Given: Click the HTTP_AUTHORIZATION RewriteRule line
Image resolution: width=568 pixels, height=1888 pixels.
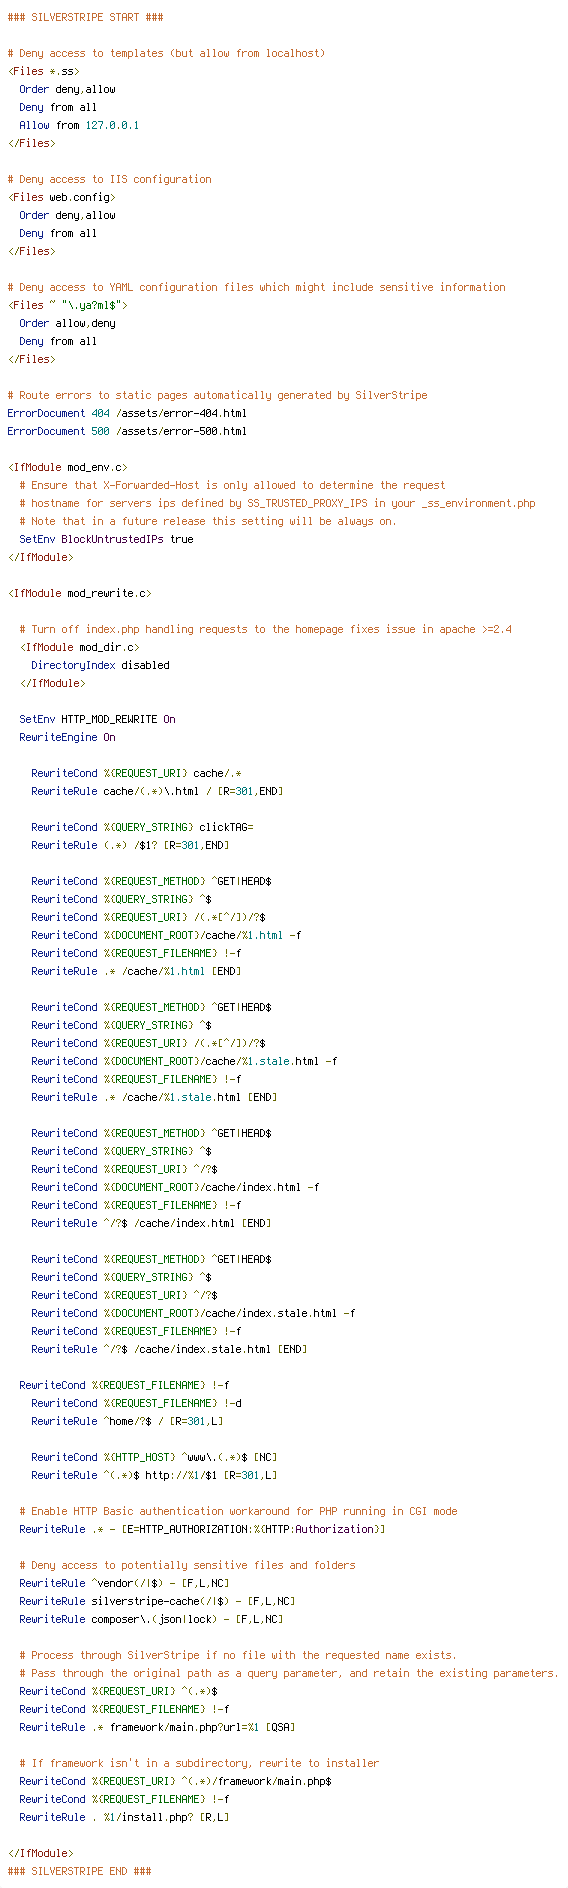Looking at the screenshot, I should point(202,1529).
